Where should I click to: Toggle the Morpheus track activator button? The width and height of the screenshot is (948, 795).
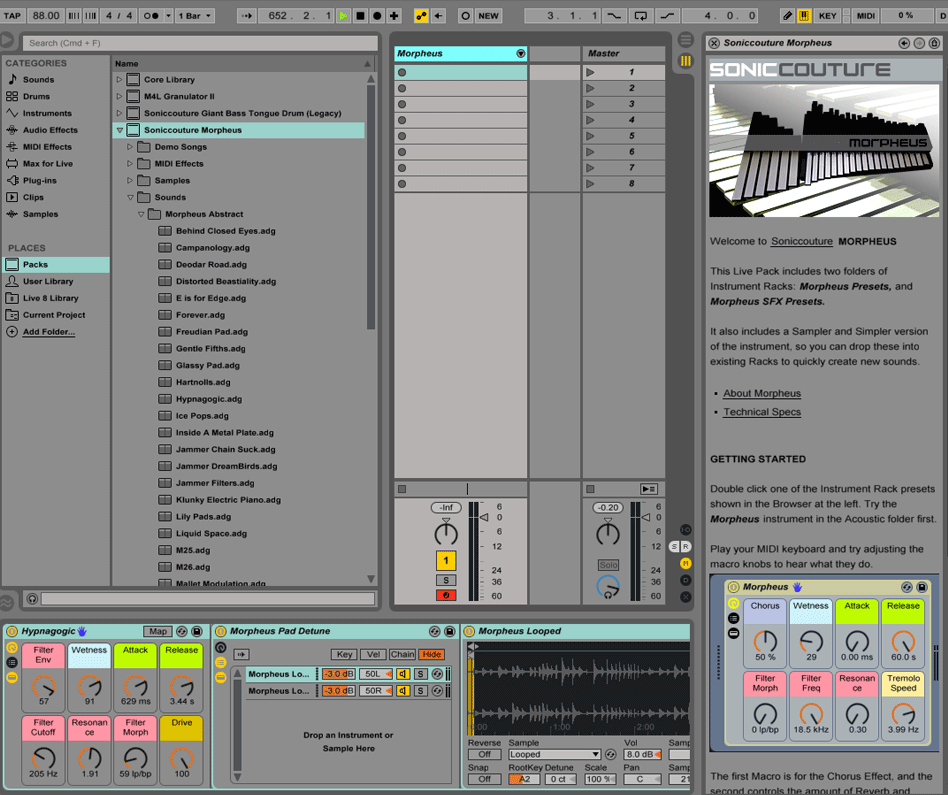(x=446, y=560)
